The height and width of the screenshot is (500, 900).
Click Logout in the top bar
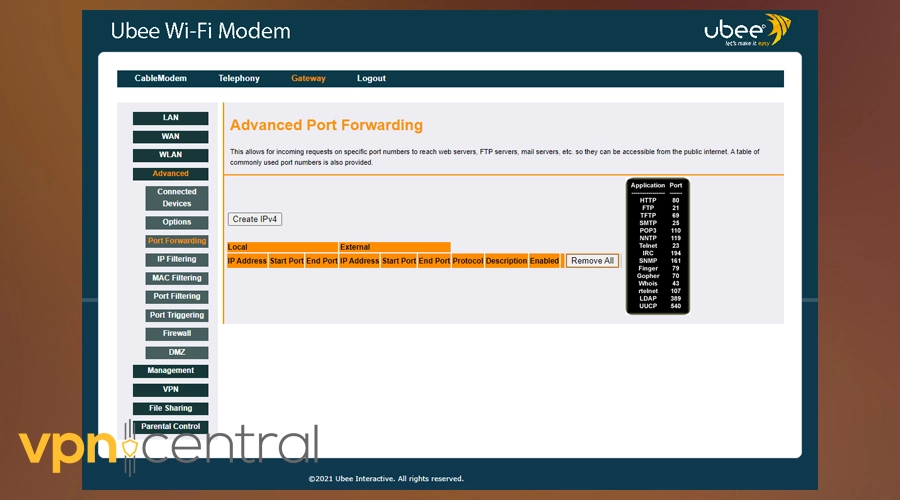[371, 78]
